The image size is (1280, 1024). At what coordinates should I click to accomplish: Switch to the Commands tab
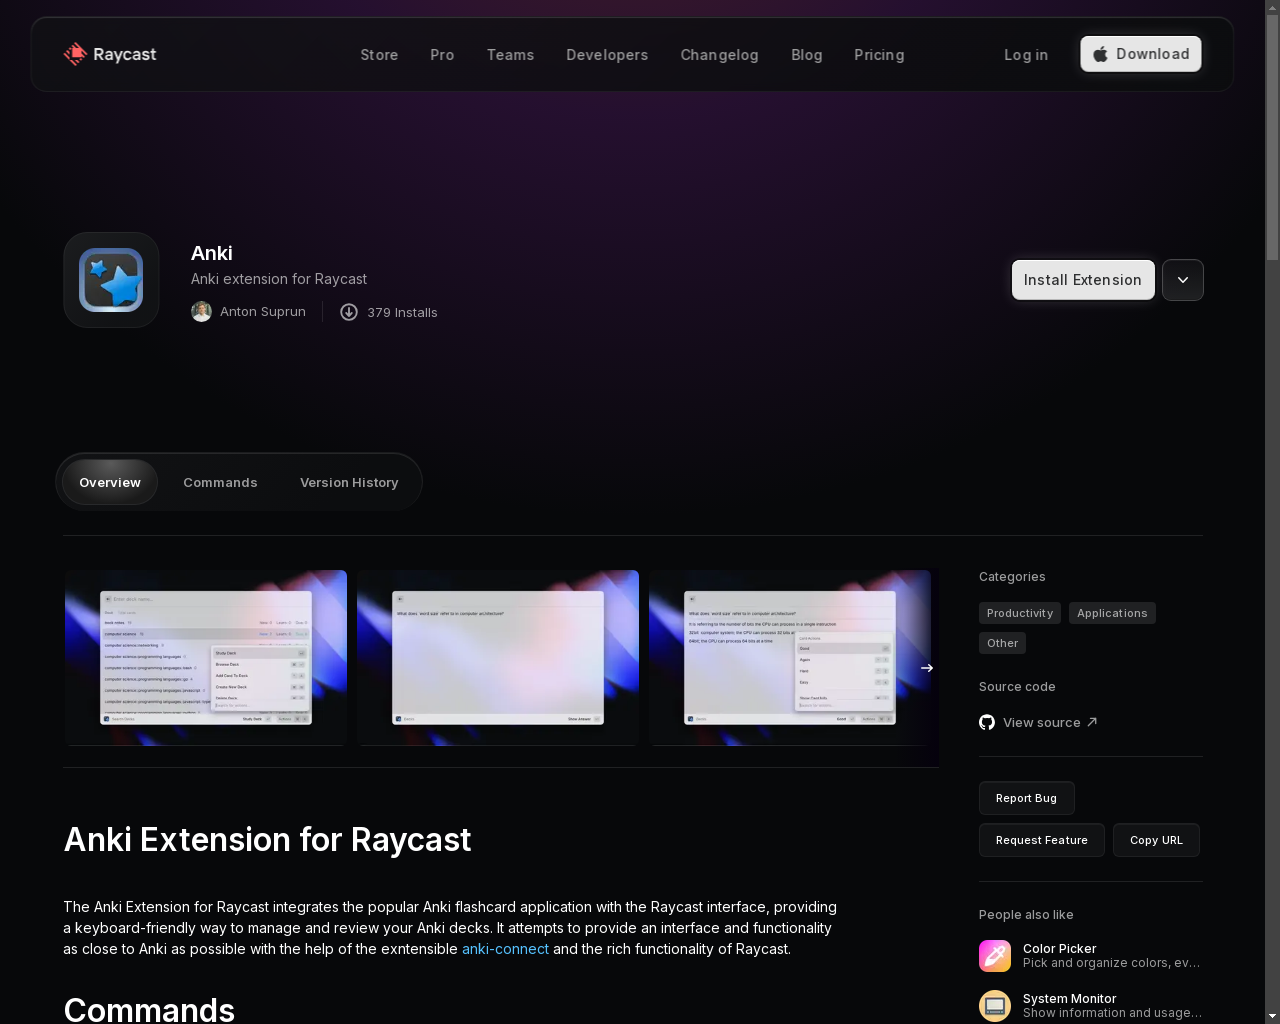coord(220,482)
